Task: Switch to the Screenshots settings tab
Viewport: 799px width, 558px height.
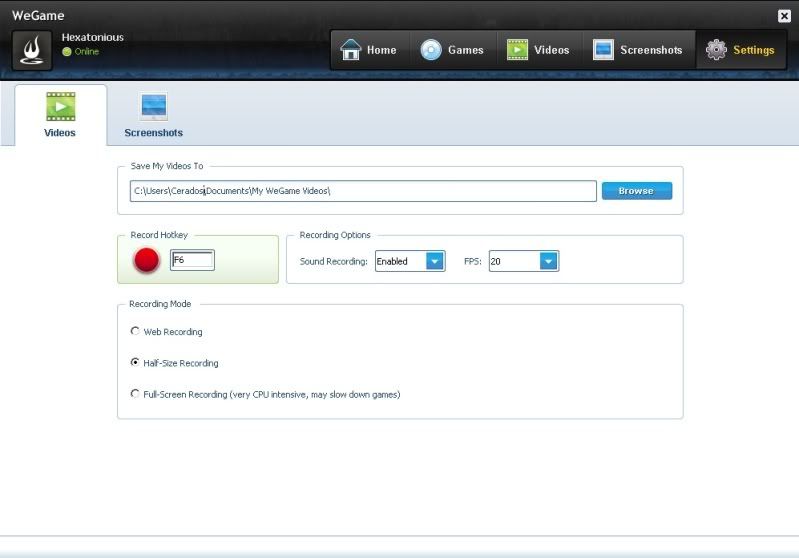Action: (153, 115)
